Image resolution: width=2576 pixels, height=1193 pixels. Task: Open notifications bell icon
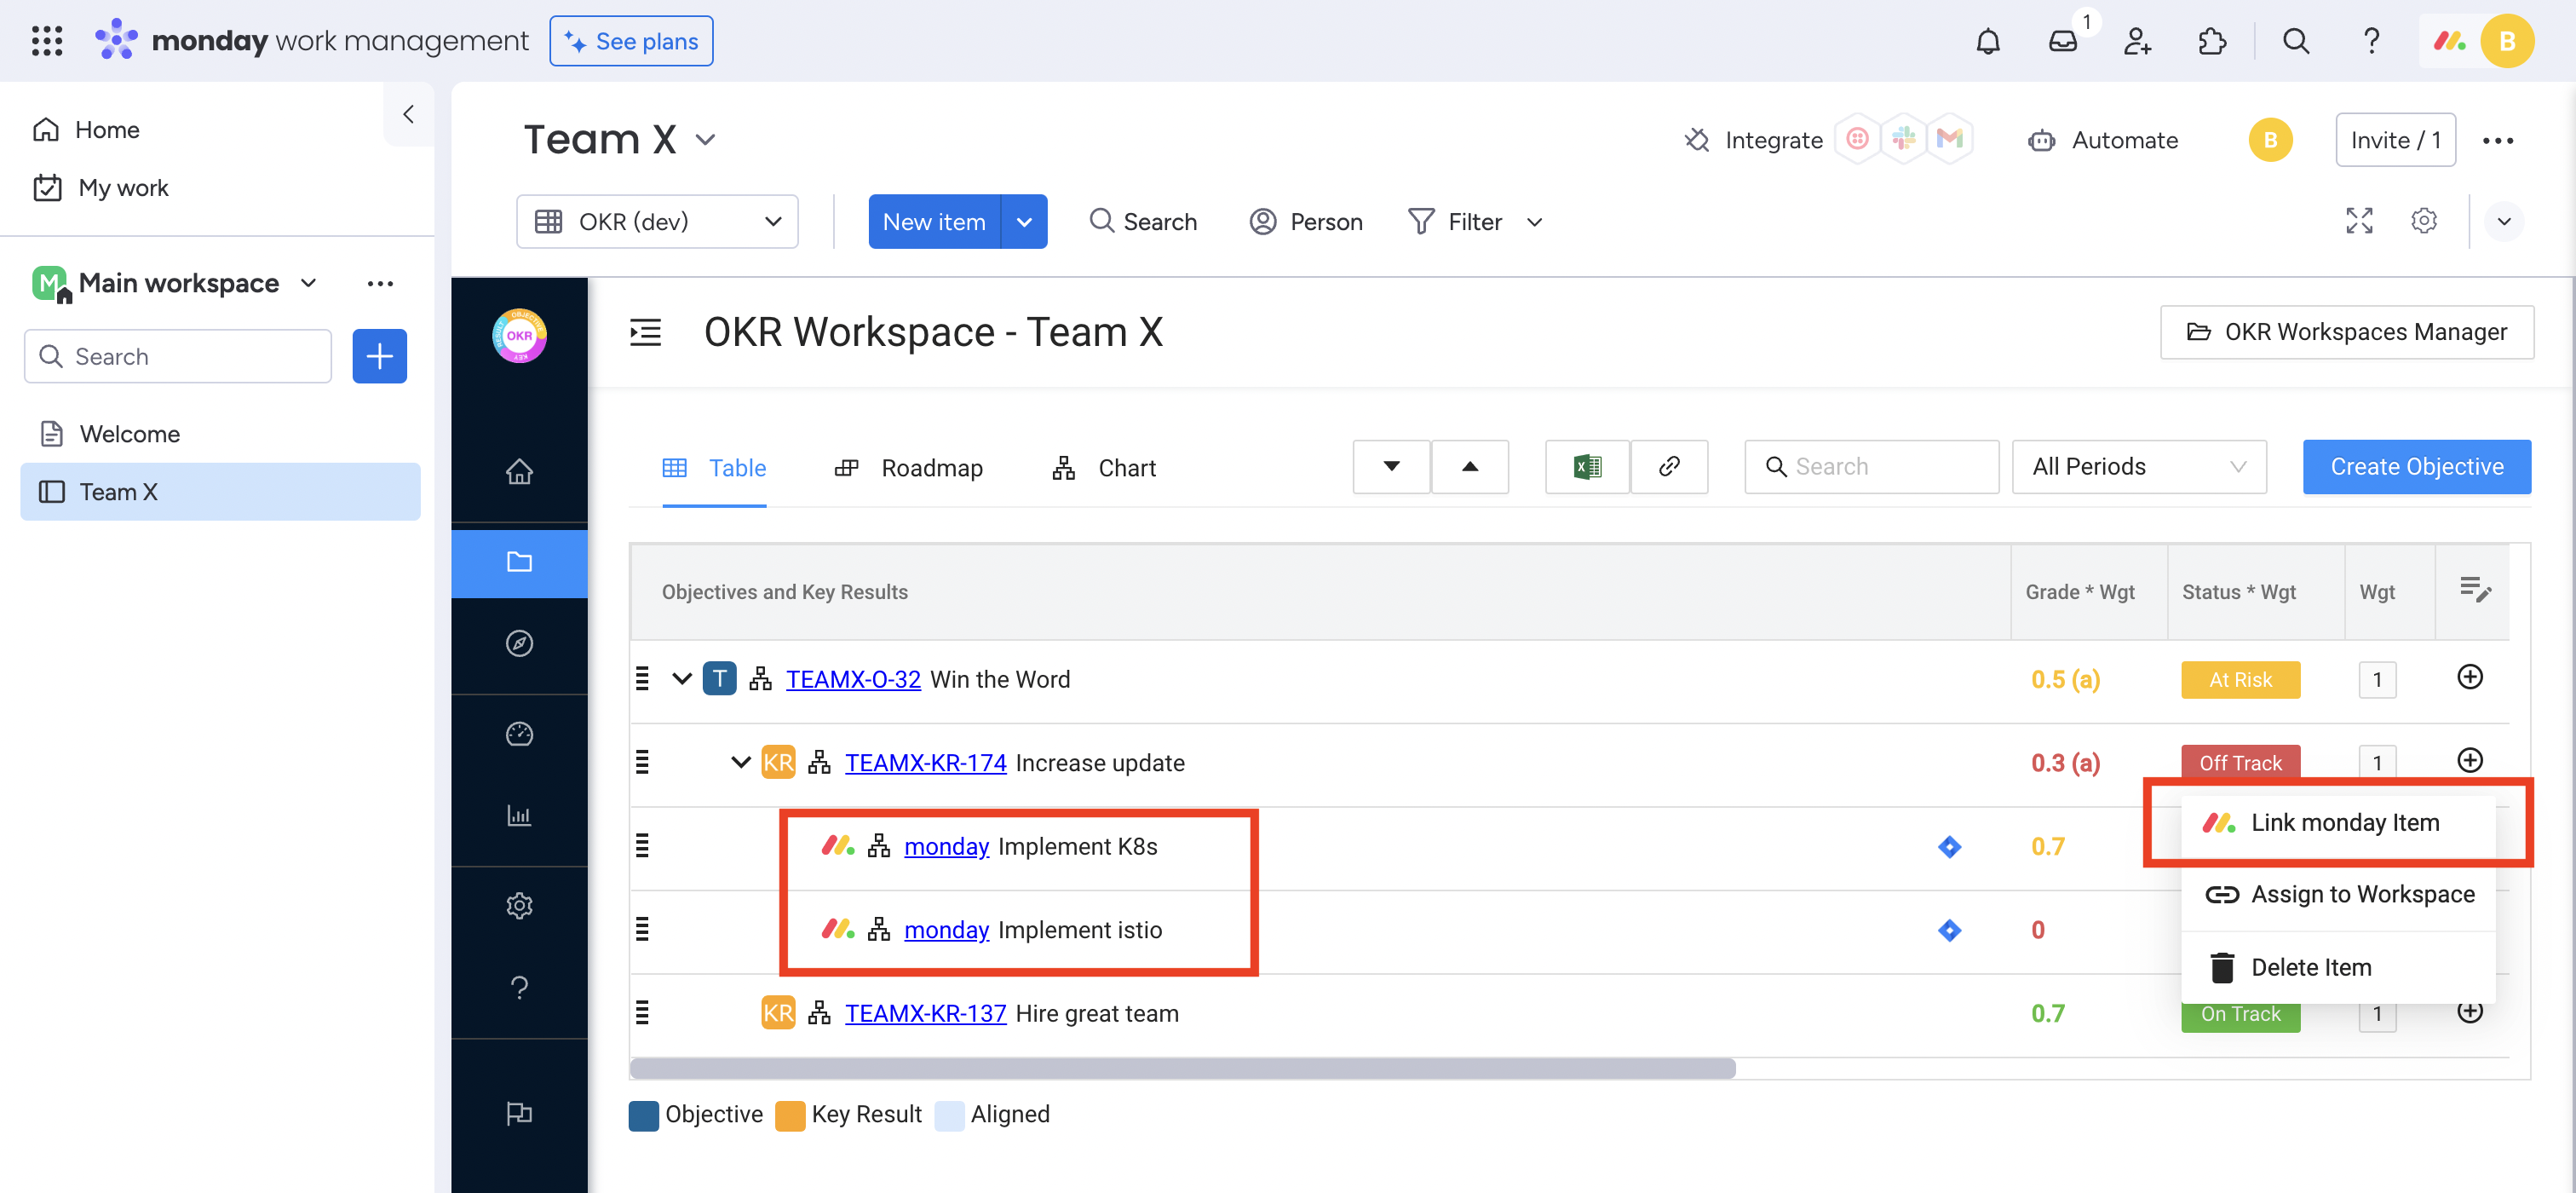tap(1988, 41)
